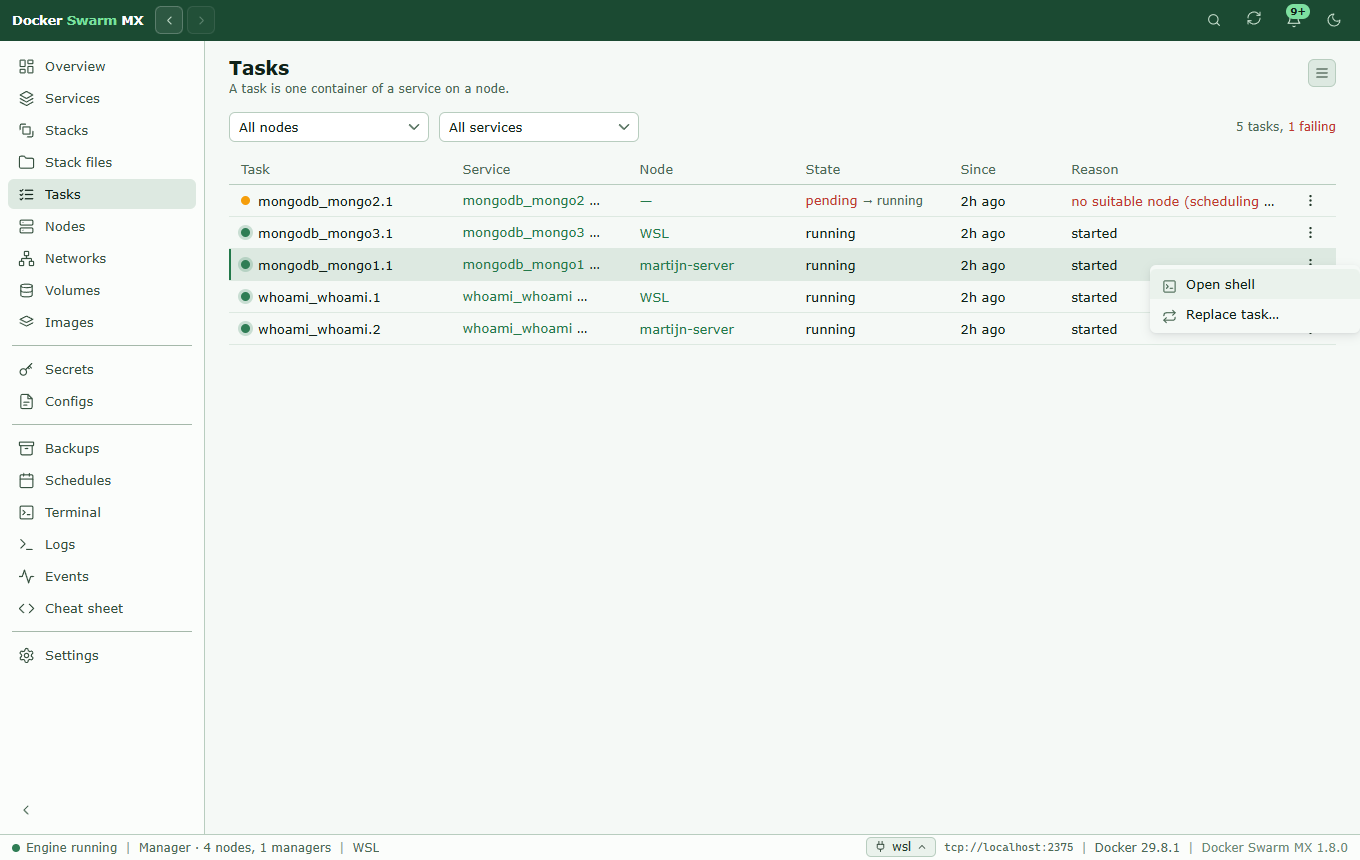This screenshot has width=1360, height=860.
Task: Navigate forward with the right arrow button
Action: point(201,20)
